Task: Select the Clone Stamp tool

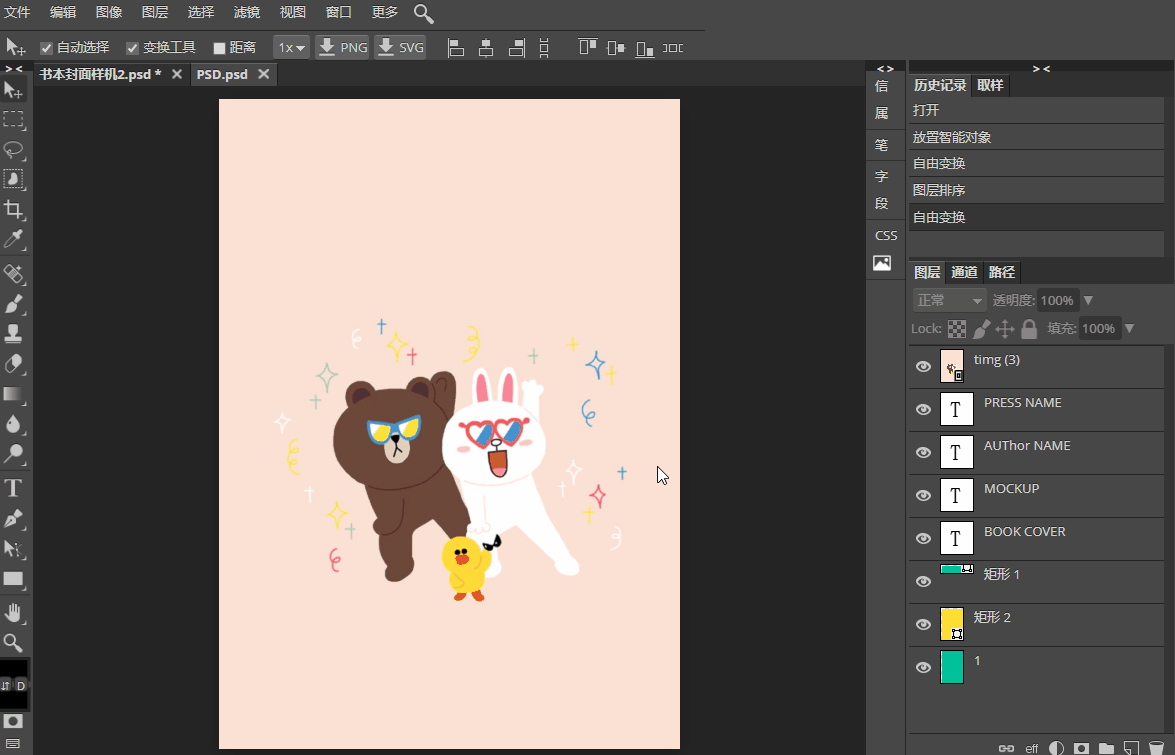Action: [13, 333]
